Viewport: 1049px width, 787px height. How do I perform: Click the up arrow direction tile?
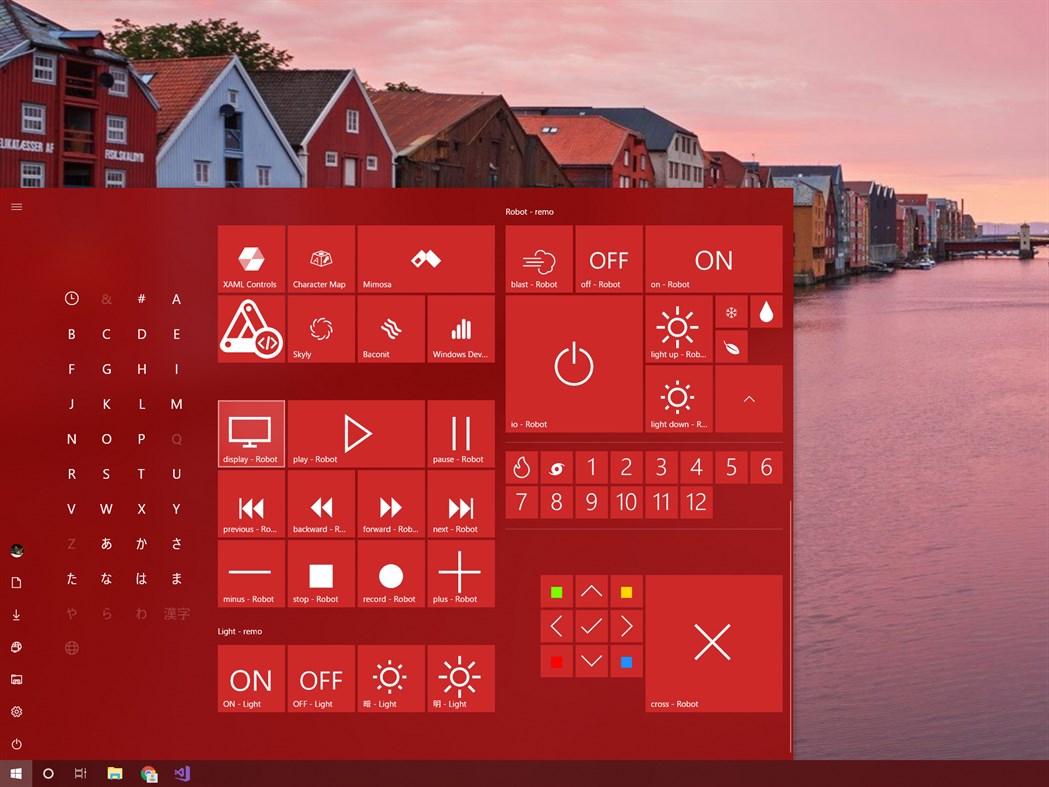point(591,592)
